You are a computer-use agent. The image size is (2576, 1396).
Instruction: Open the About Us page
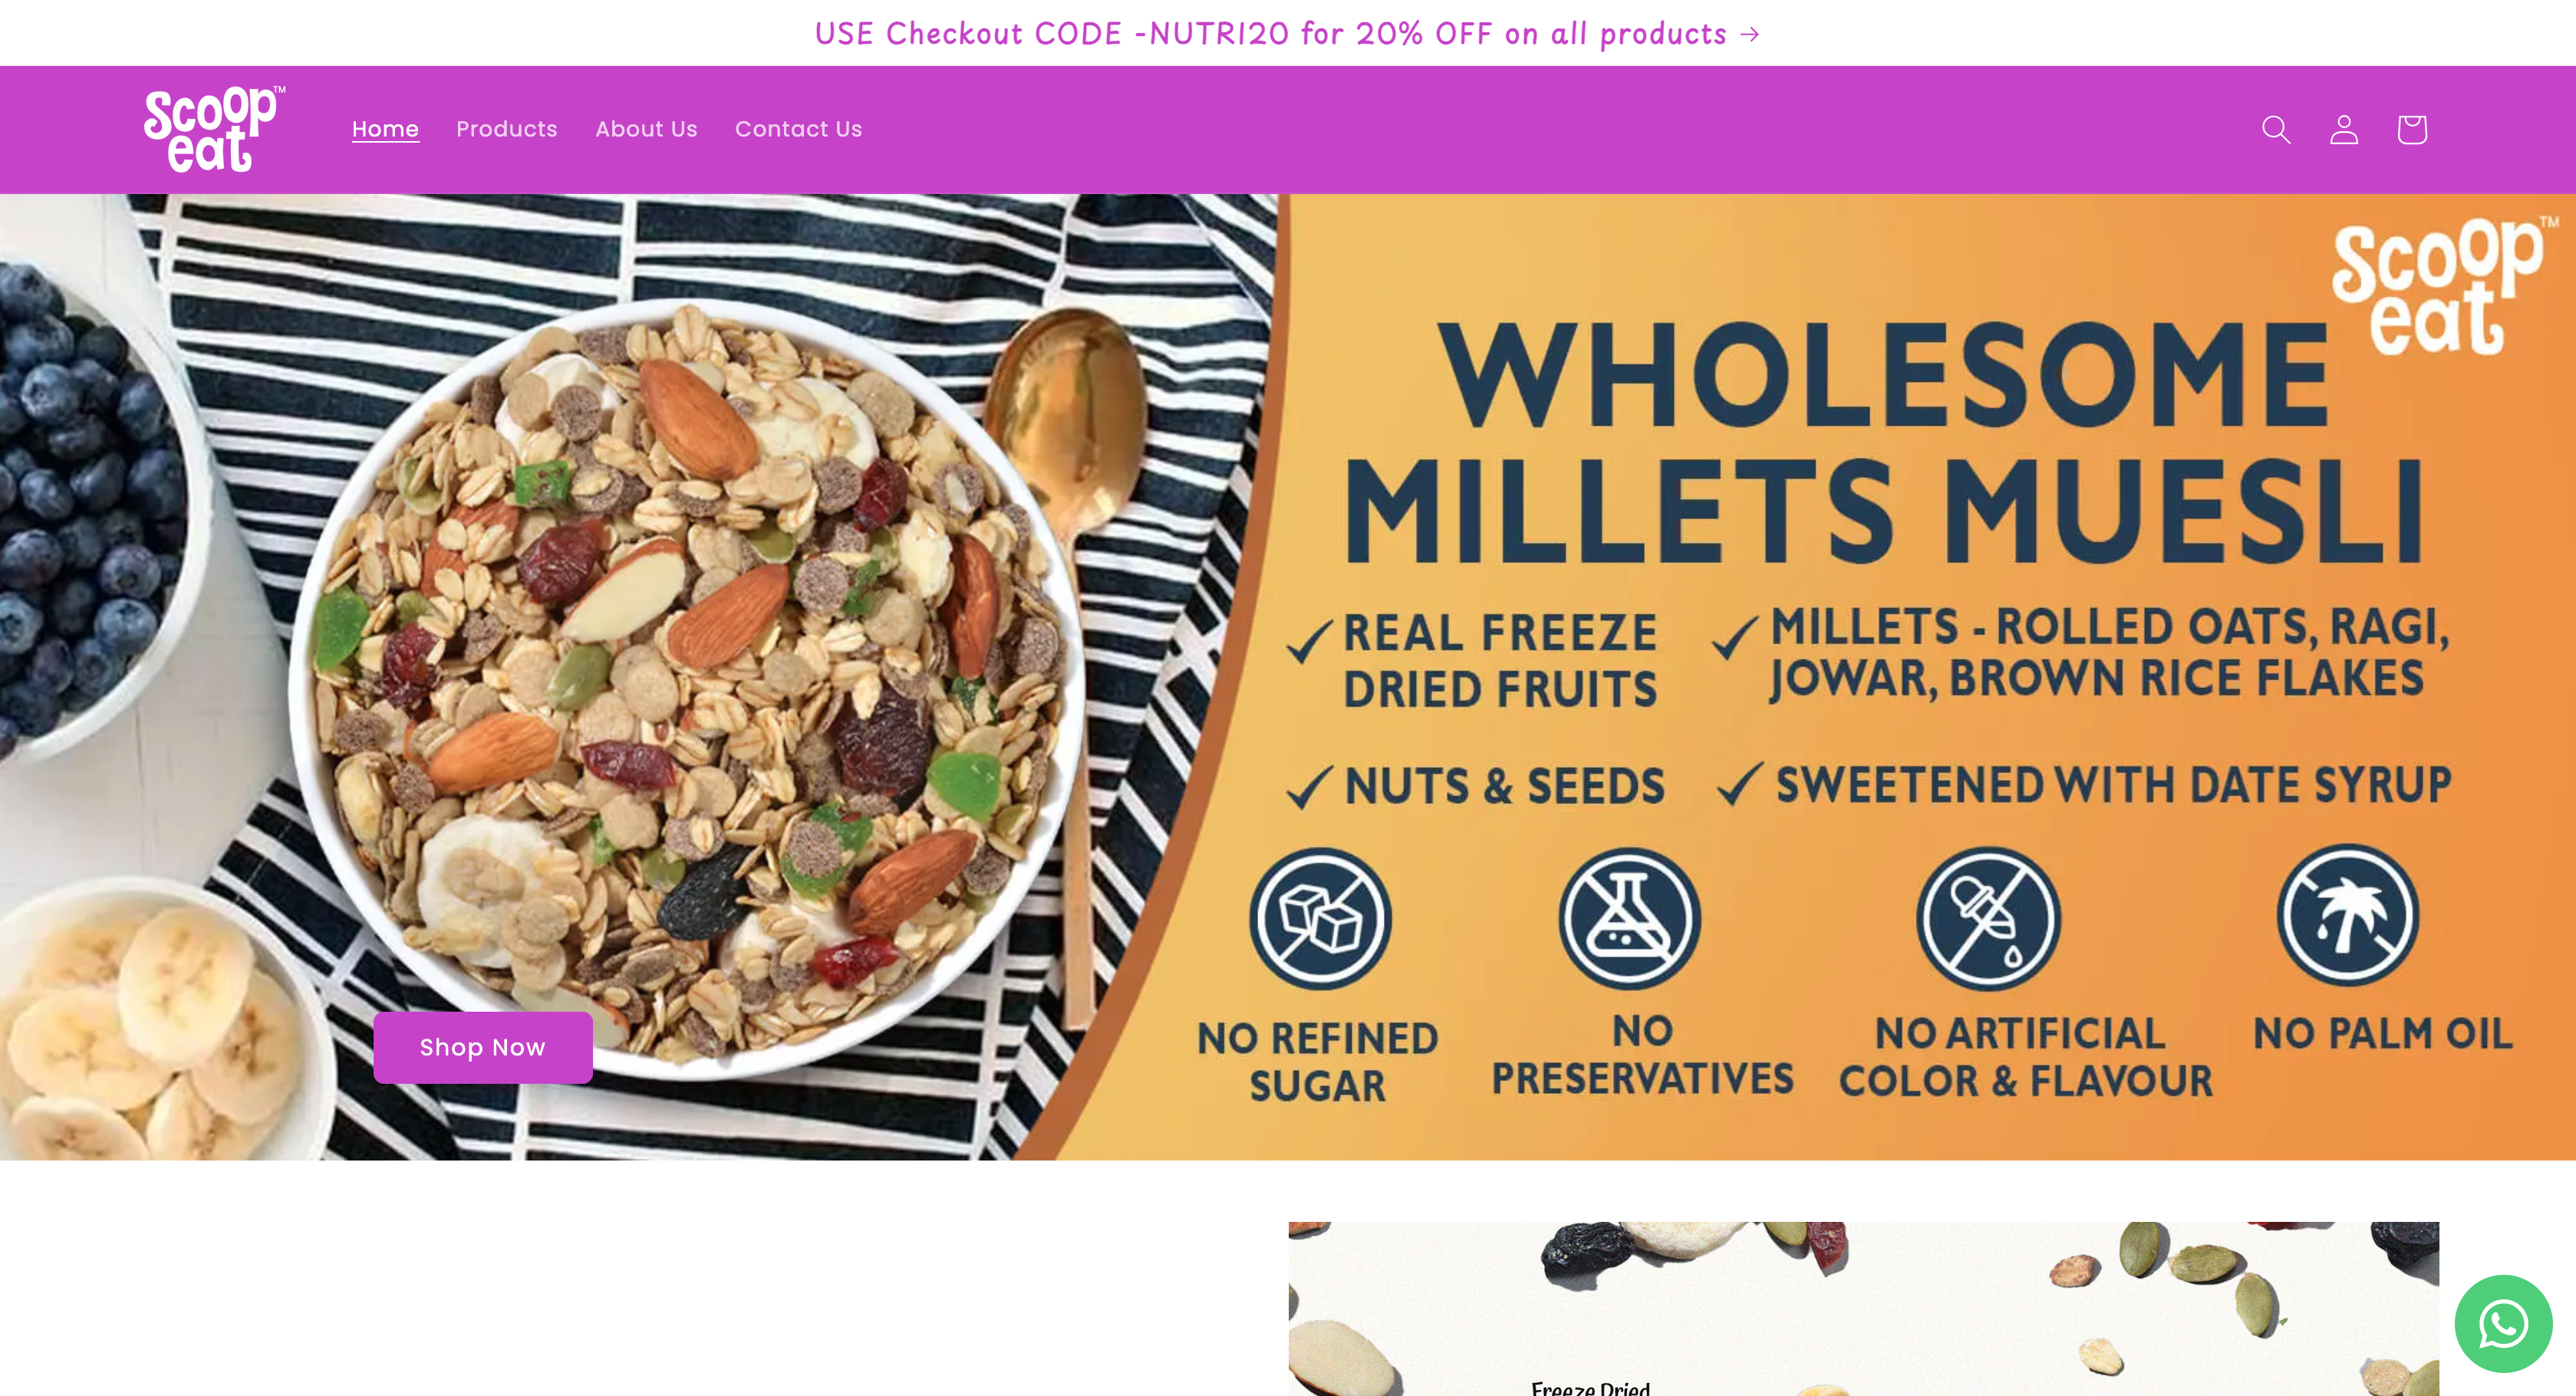(x=646, y=129)
